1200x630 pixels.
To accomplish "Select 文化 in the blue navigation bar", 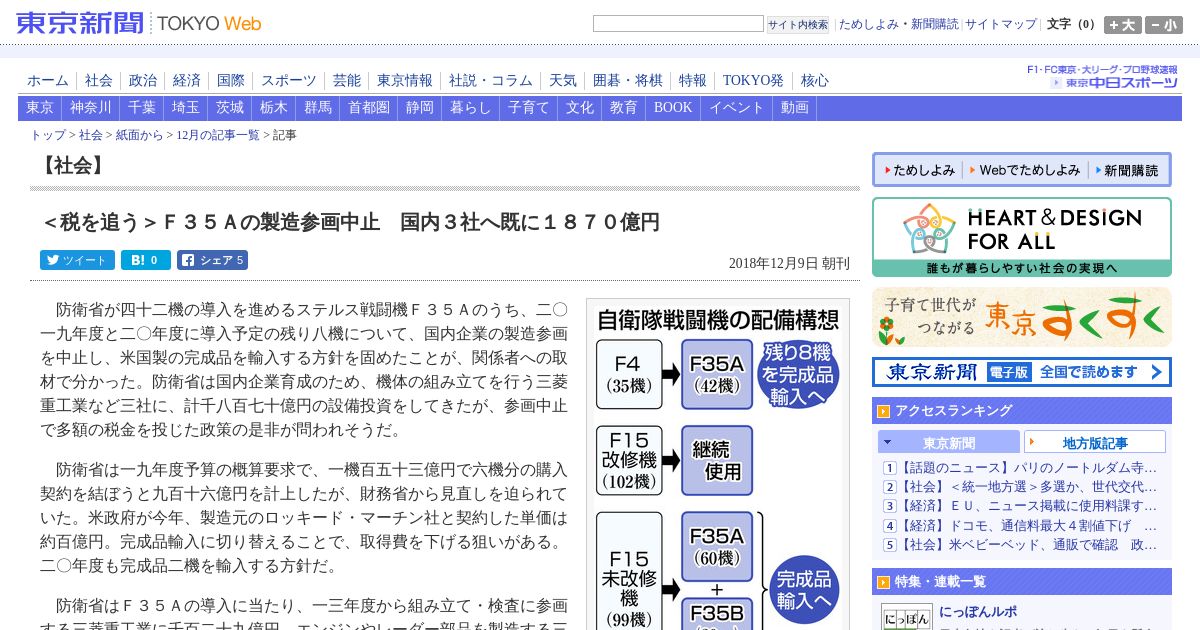I will [x=580, y=108].
